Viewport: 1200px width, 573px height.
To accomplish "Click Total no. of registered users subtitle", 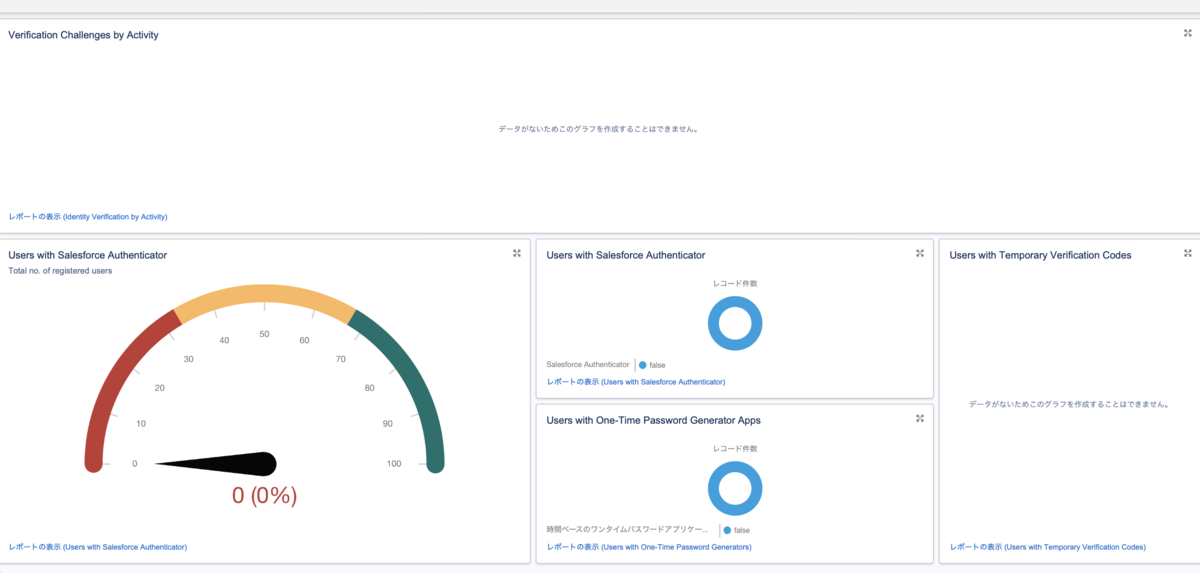I will (60, 271).
